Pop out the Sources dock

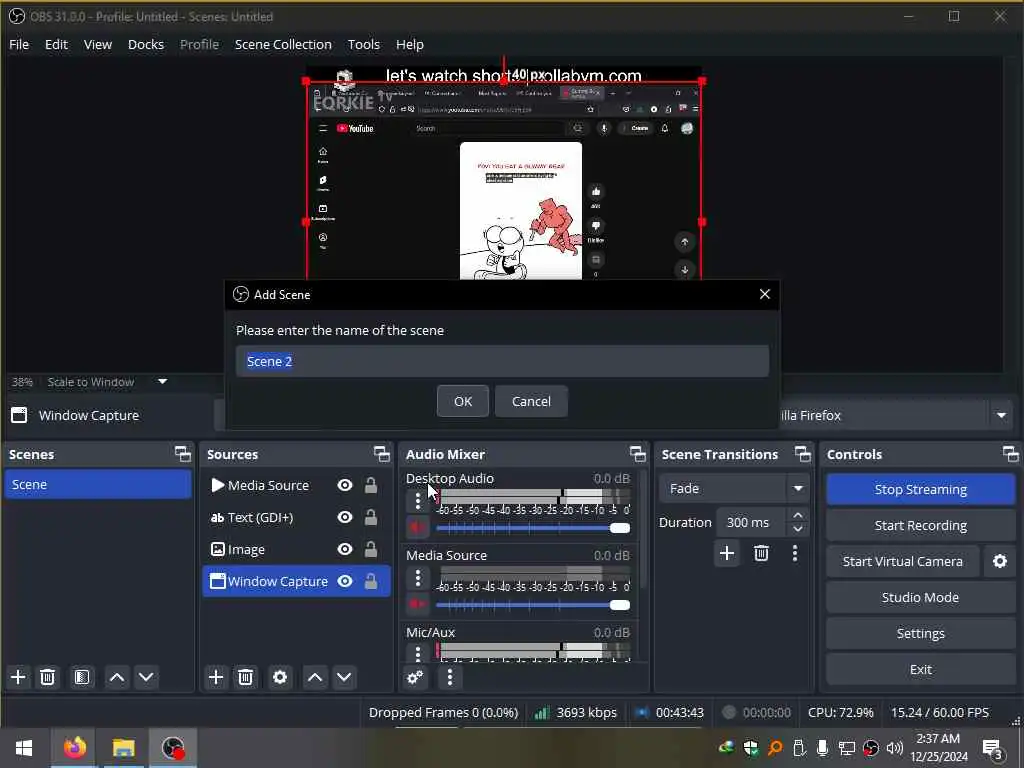pos(382,454)
